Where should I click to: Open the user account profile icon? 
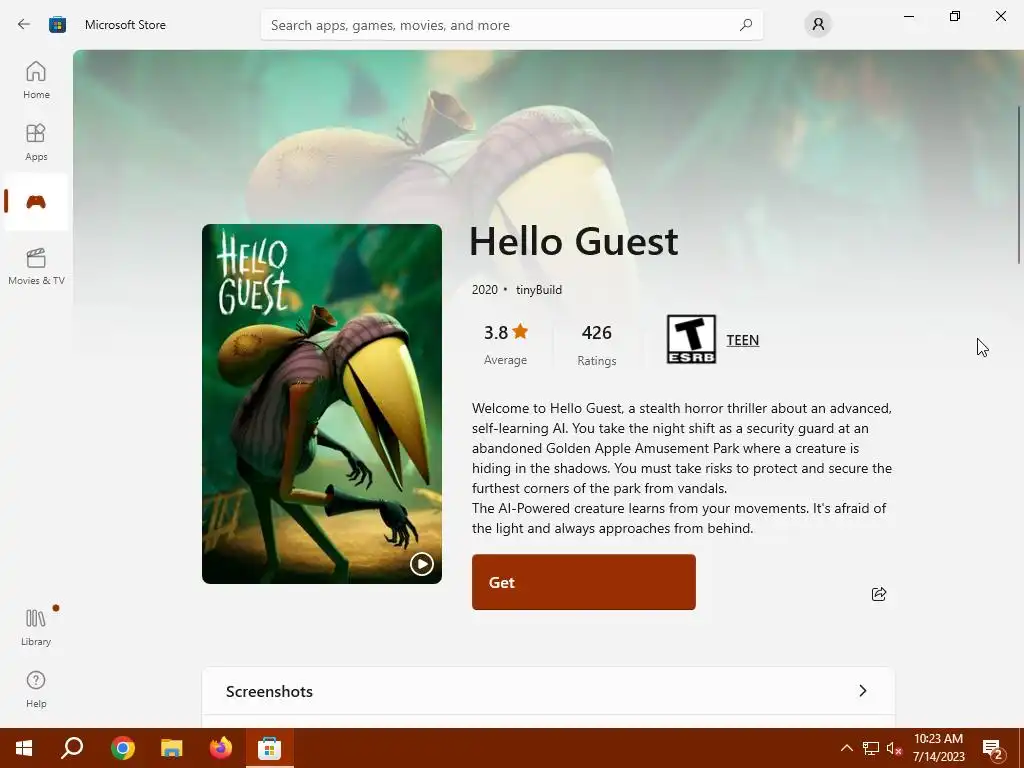click(818, 25)
